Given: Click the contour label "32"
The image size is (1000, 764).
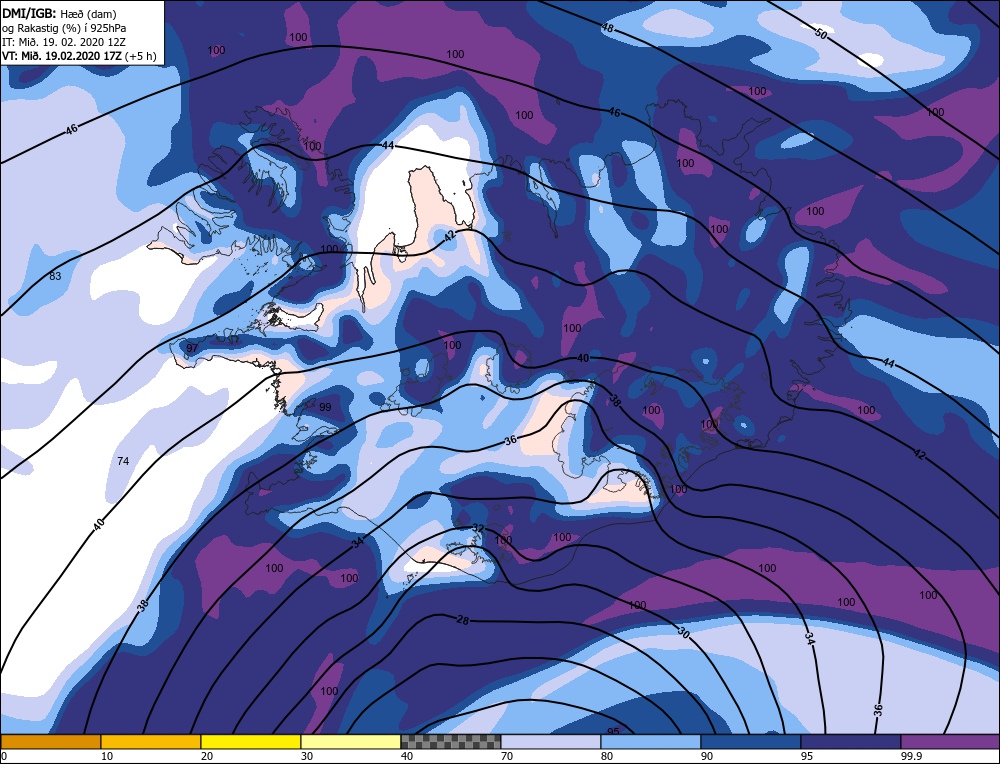Looking at the screenshot, I should pos(478,528).
